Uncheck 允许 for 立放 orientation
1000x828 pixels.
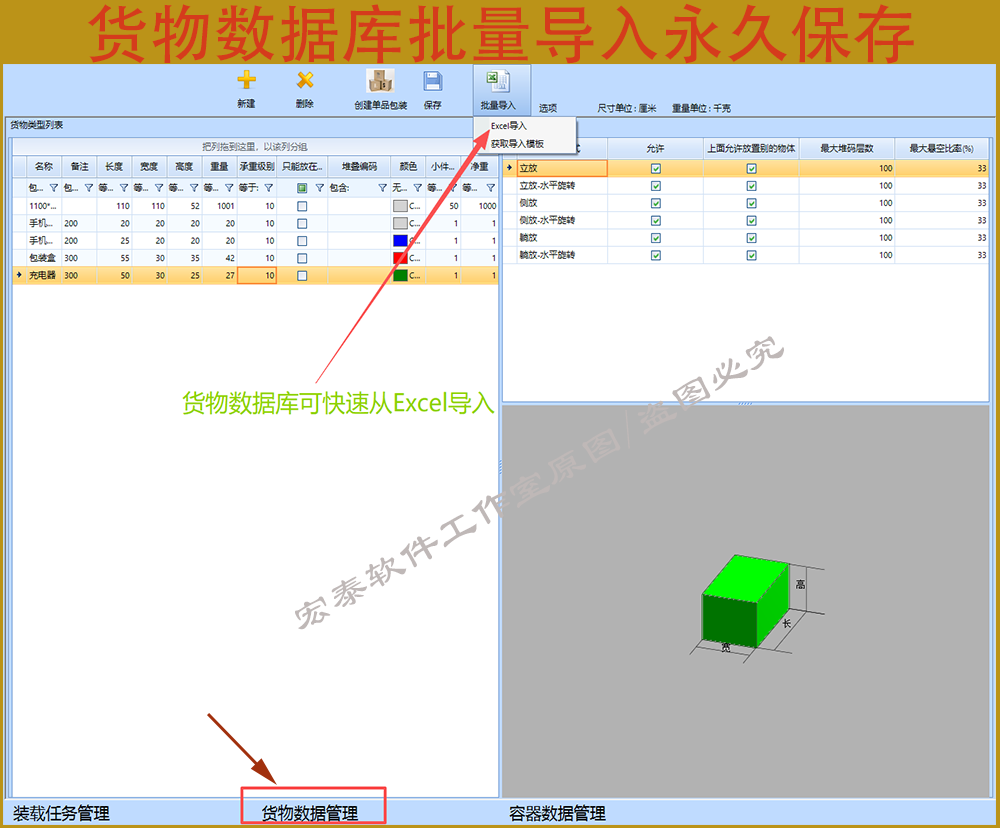point(656,168)
